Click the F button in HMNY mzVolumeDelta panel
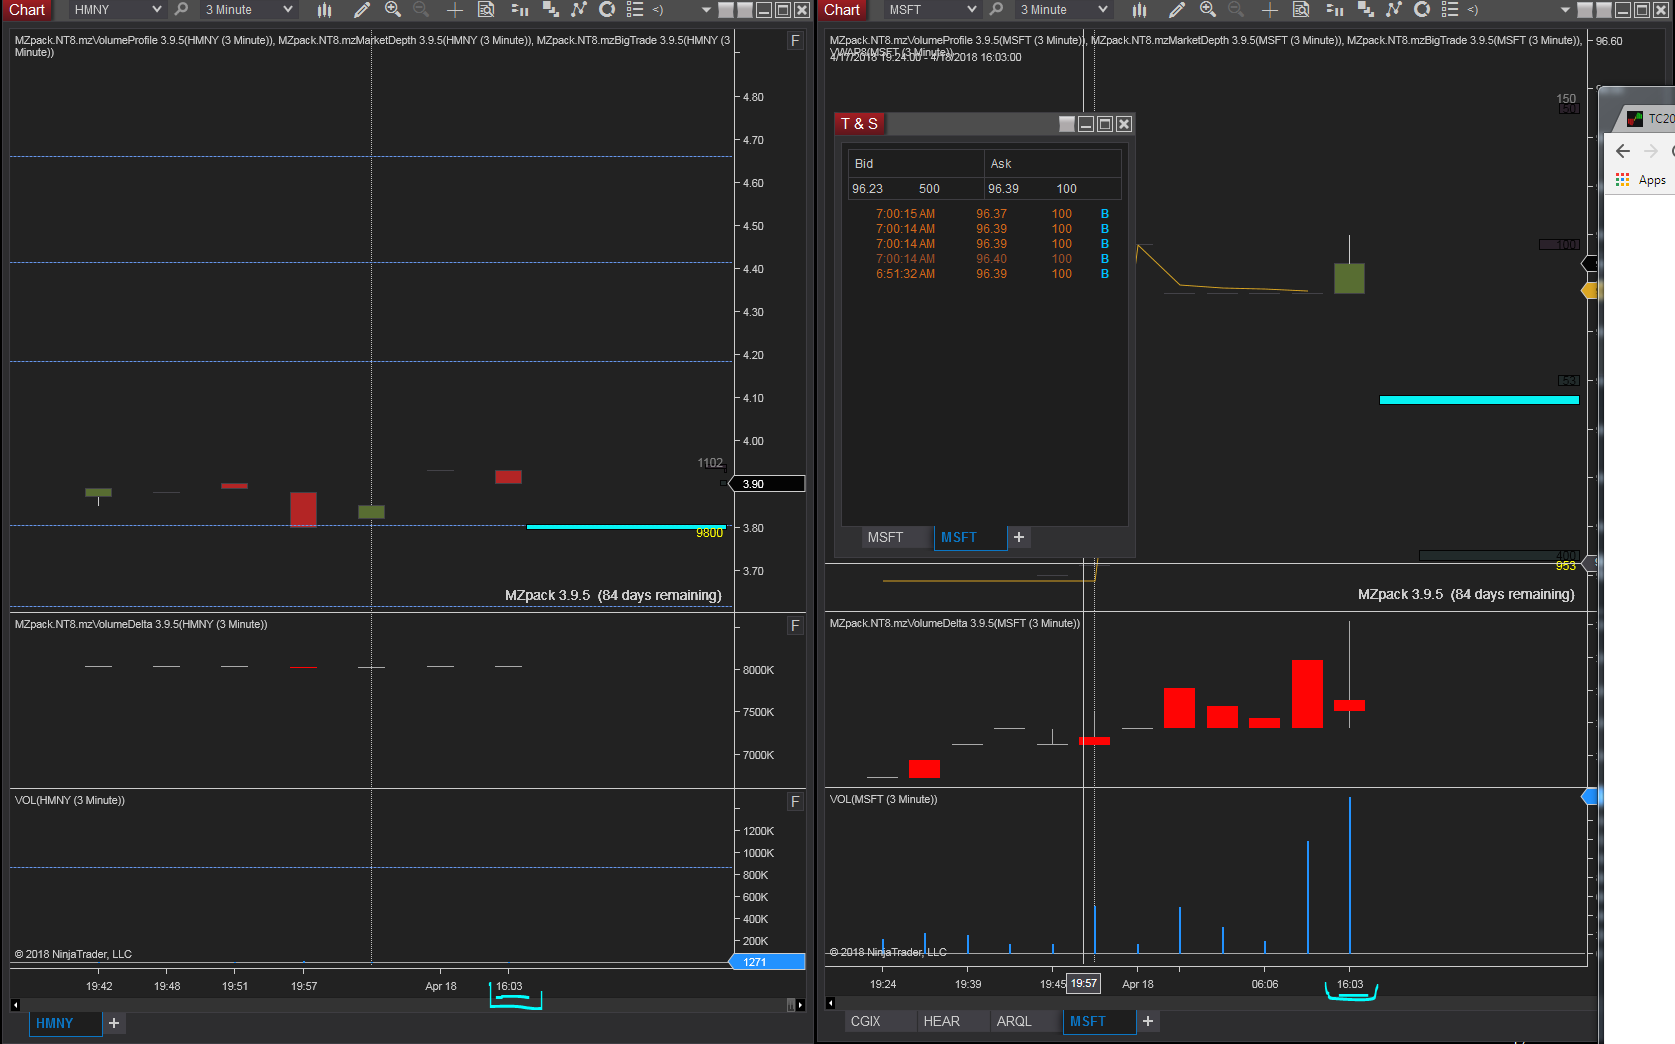1675x1044 pixels. tap(795, 626)
